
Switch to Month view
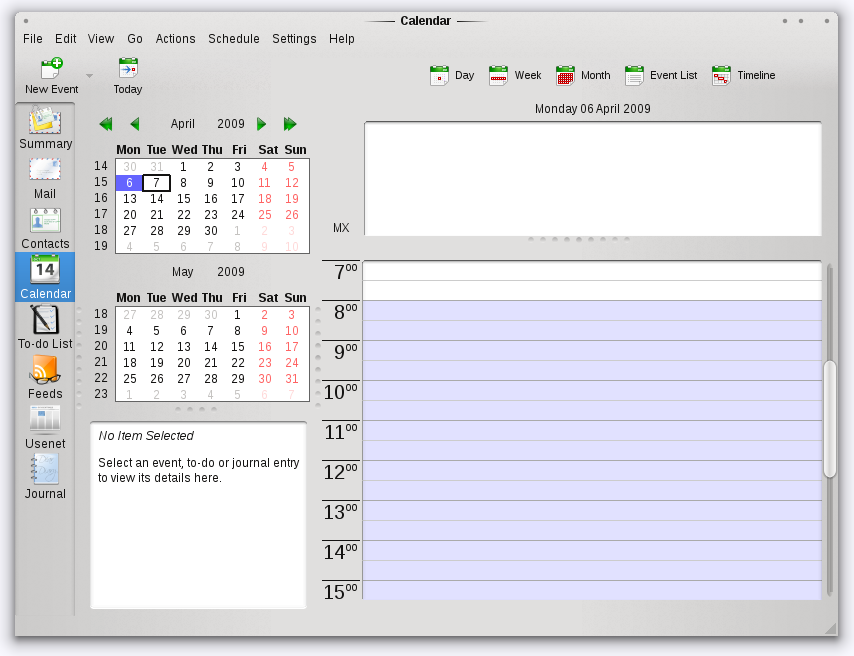point(582,75)
